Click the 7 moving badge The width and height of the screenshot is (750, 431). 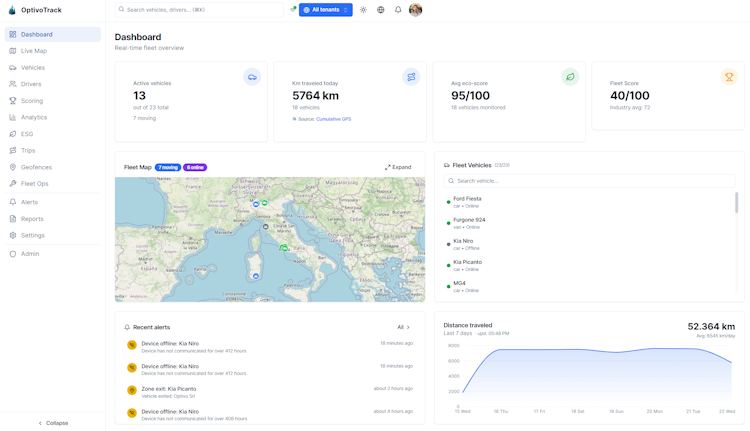click(168, 167)
